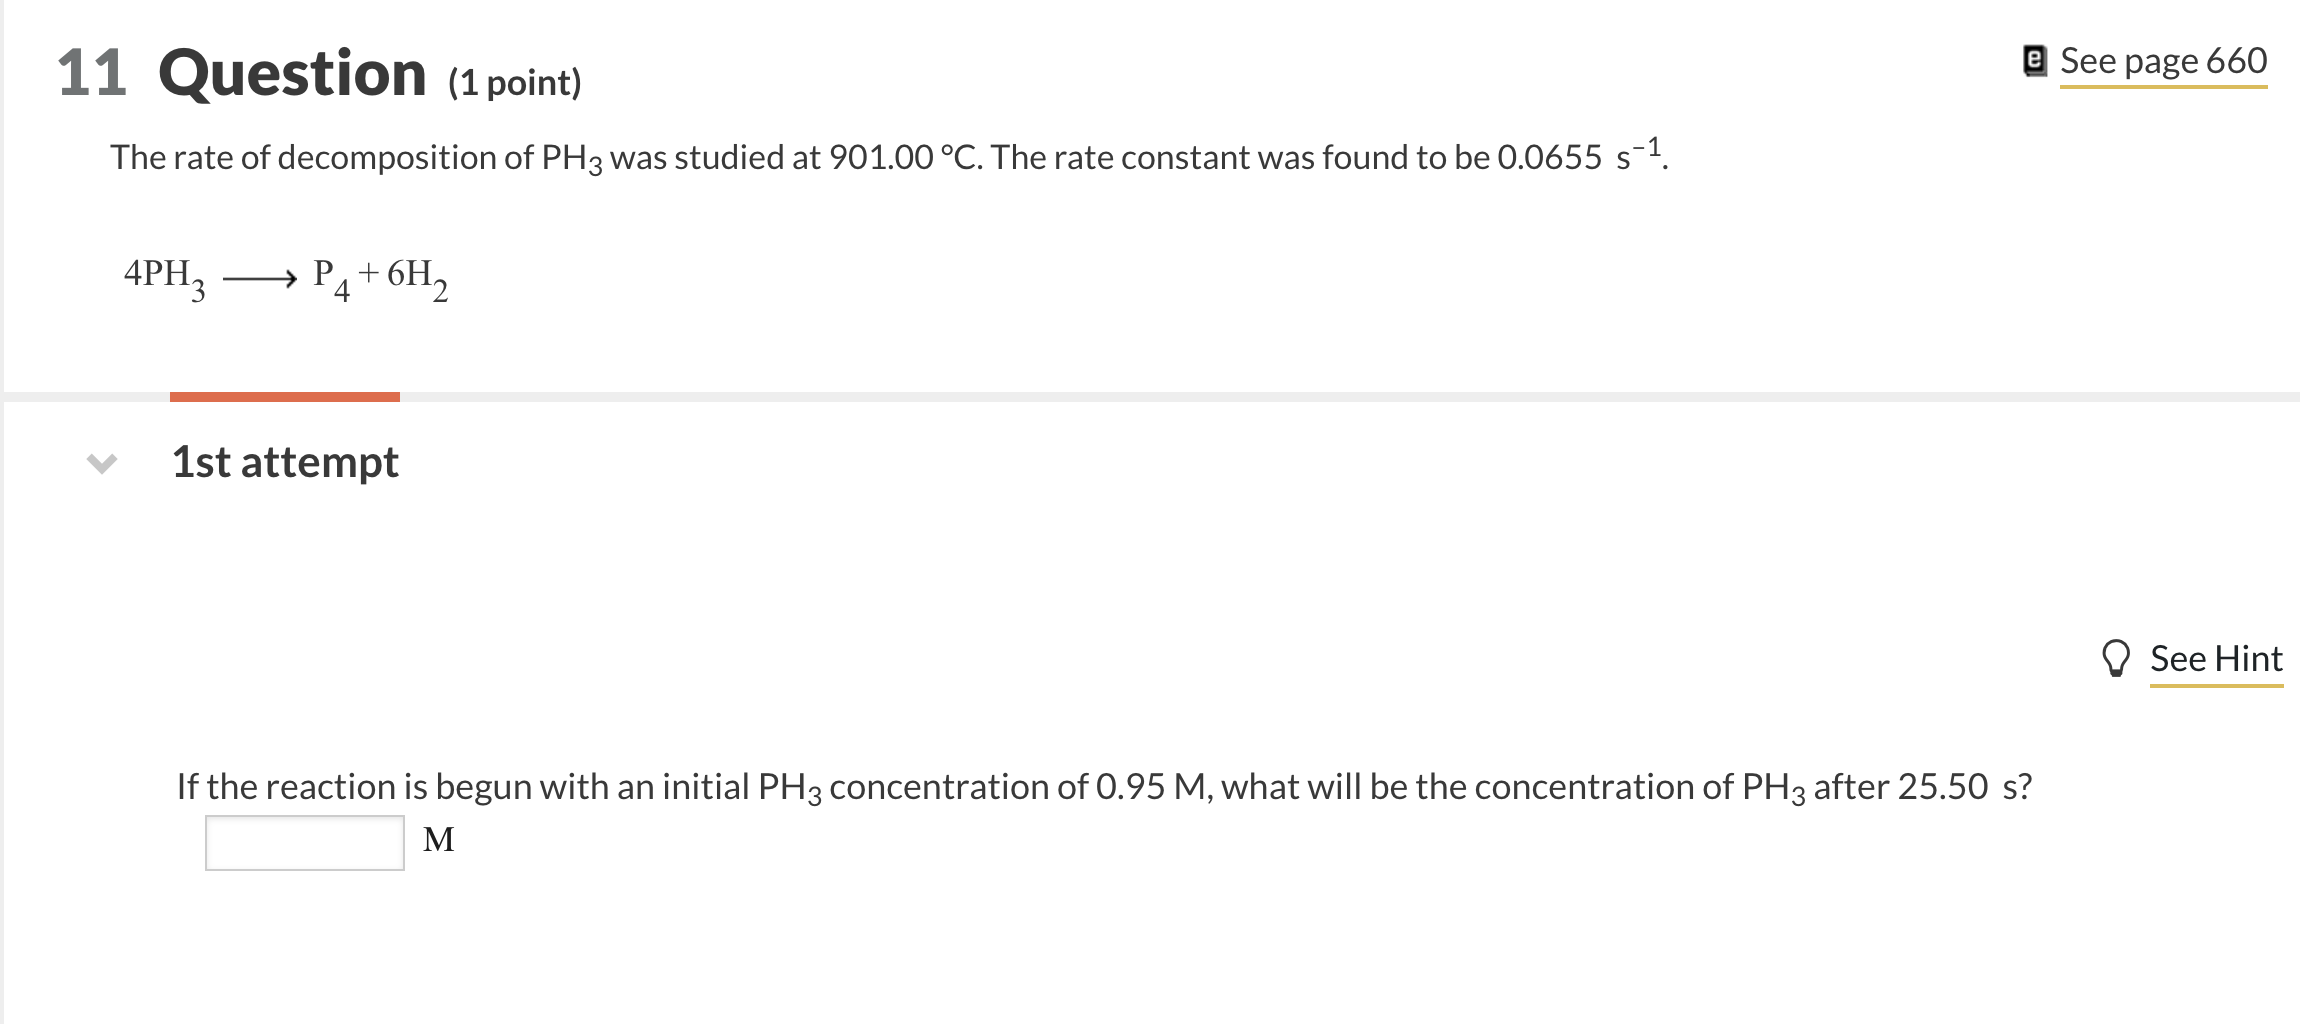
Task: Click inside the concentration answer box
Action: [x=303, y=842]
